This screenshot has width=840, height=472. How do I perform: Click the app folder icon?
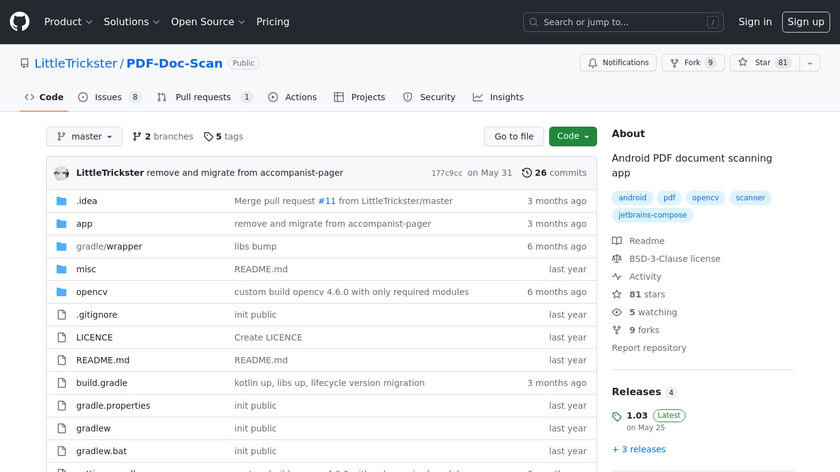61,224
